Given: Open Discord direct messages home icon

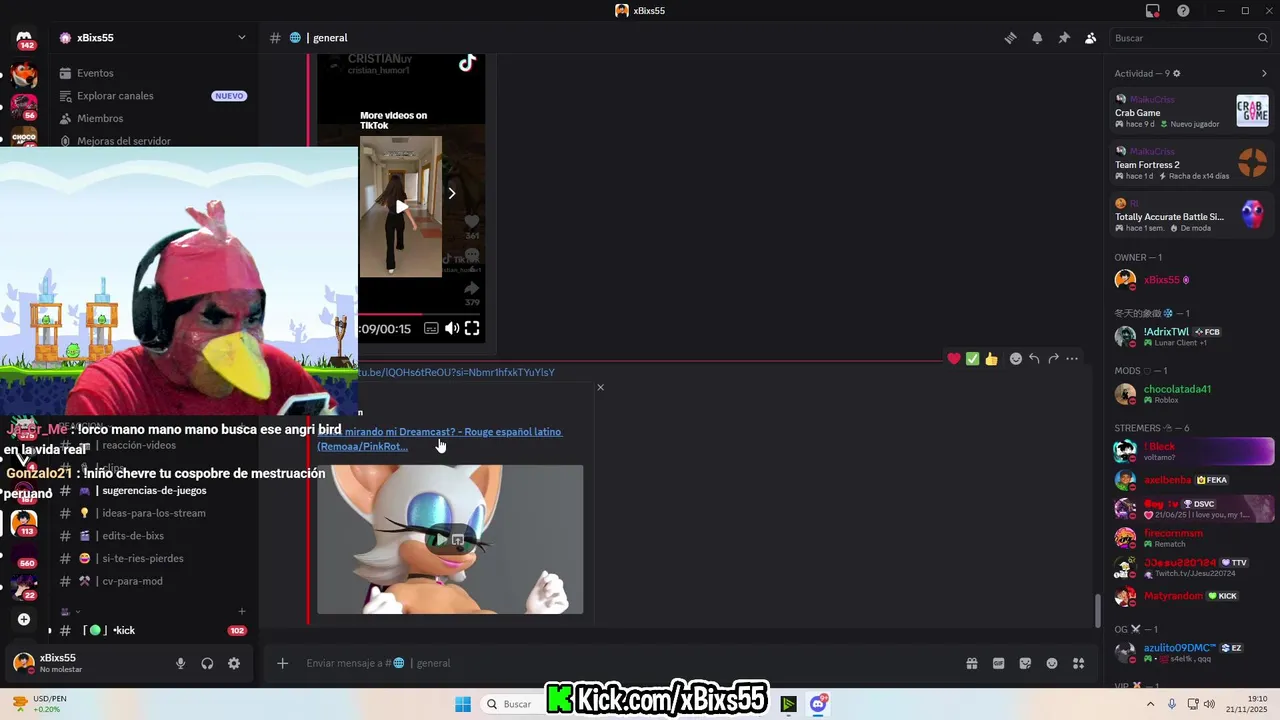Looking at the screenshot, I should (x=24, y=38).
